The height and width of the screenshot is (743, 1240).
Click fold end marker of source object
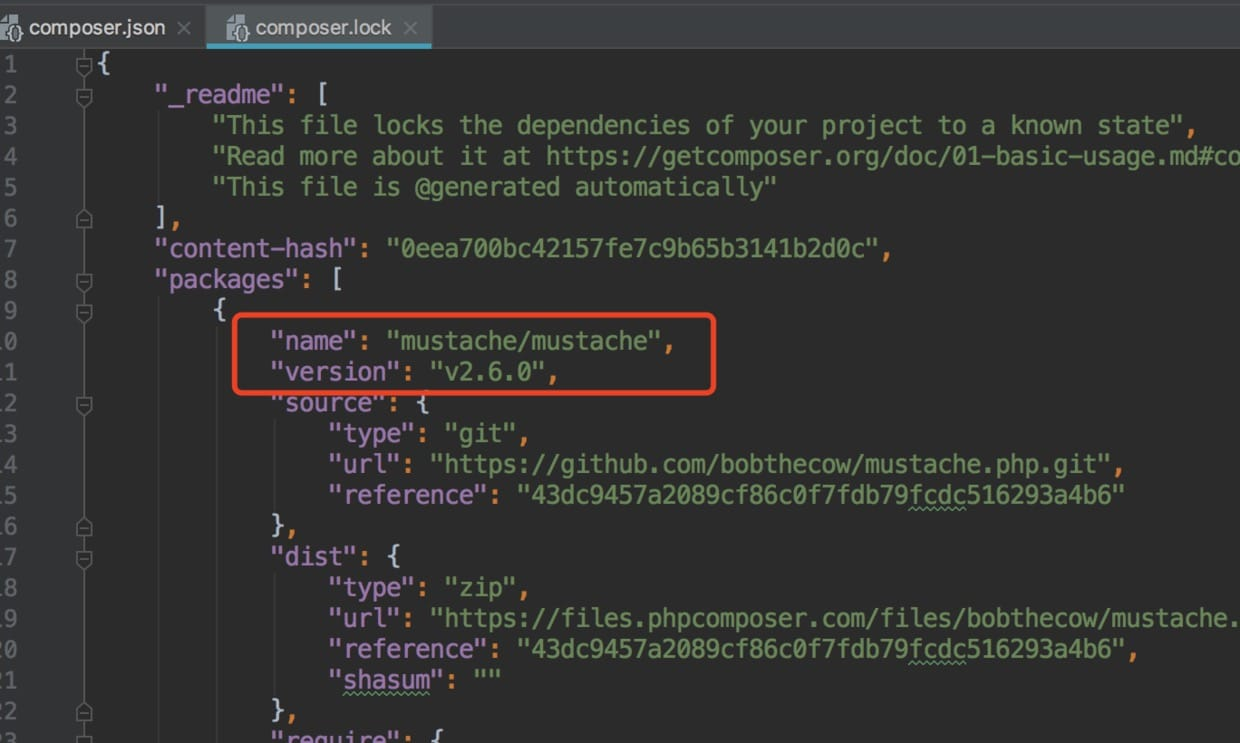coord(84,526)
